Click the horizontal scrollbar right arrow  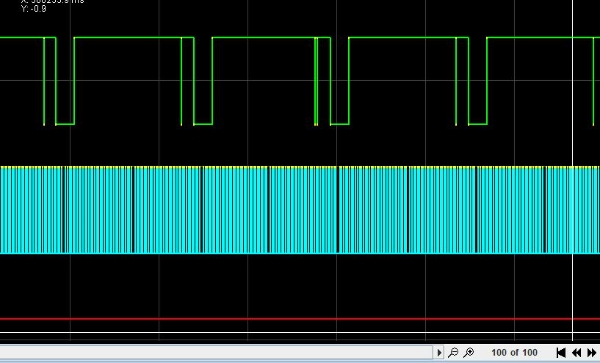tap(439, 352)
